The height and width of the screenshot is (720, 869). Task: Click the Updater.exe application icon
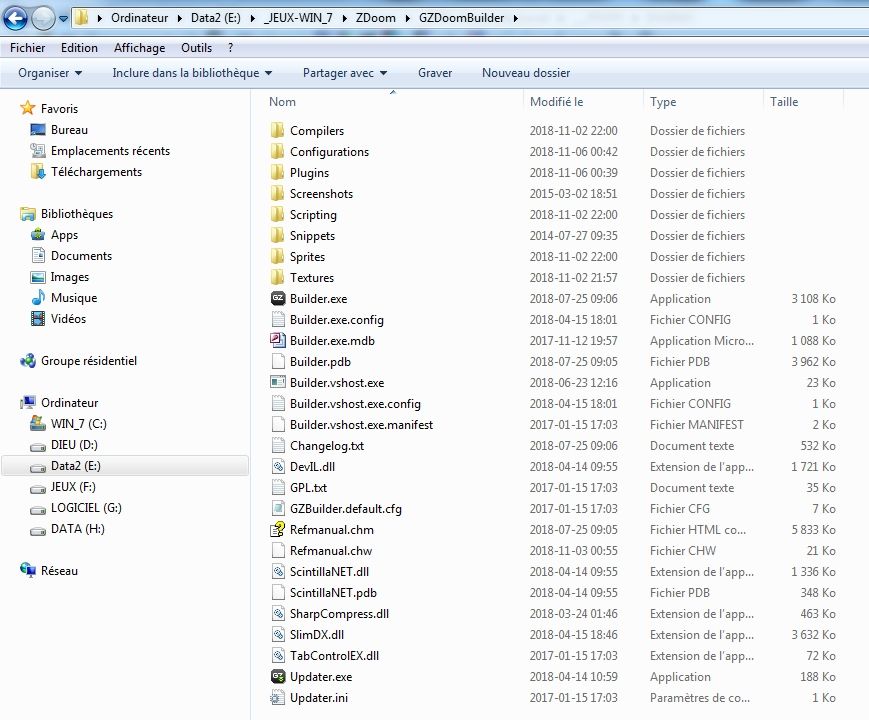[278, 676]
